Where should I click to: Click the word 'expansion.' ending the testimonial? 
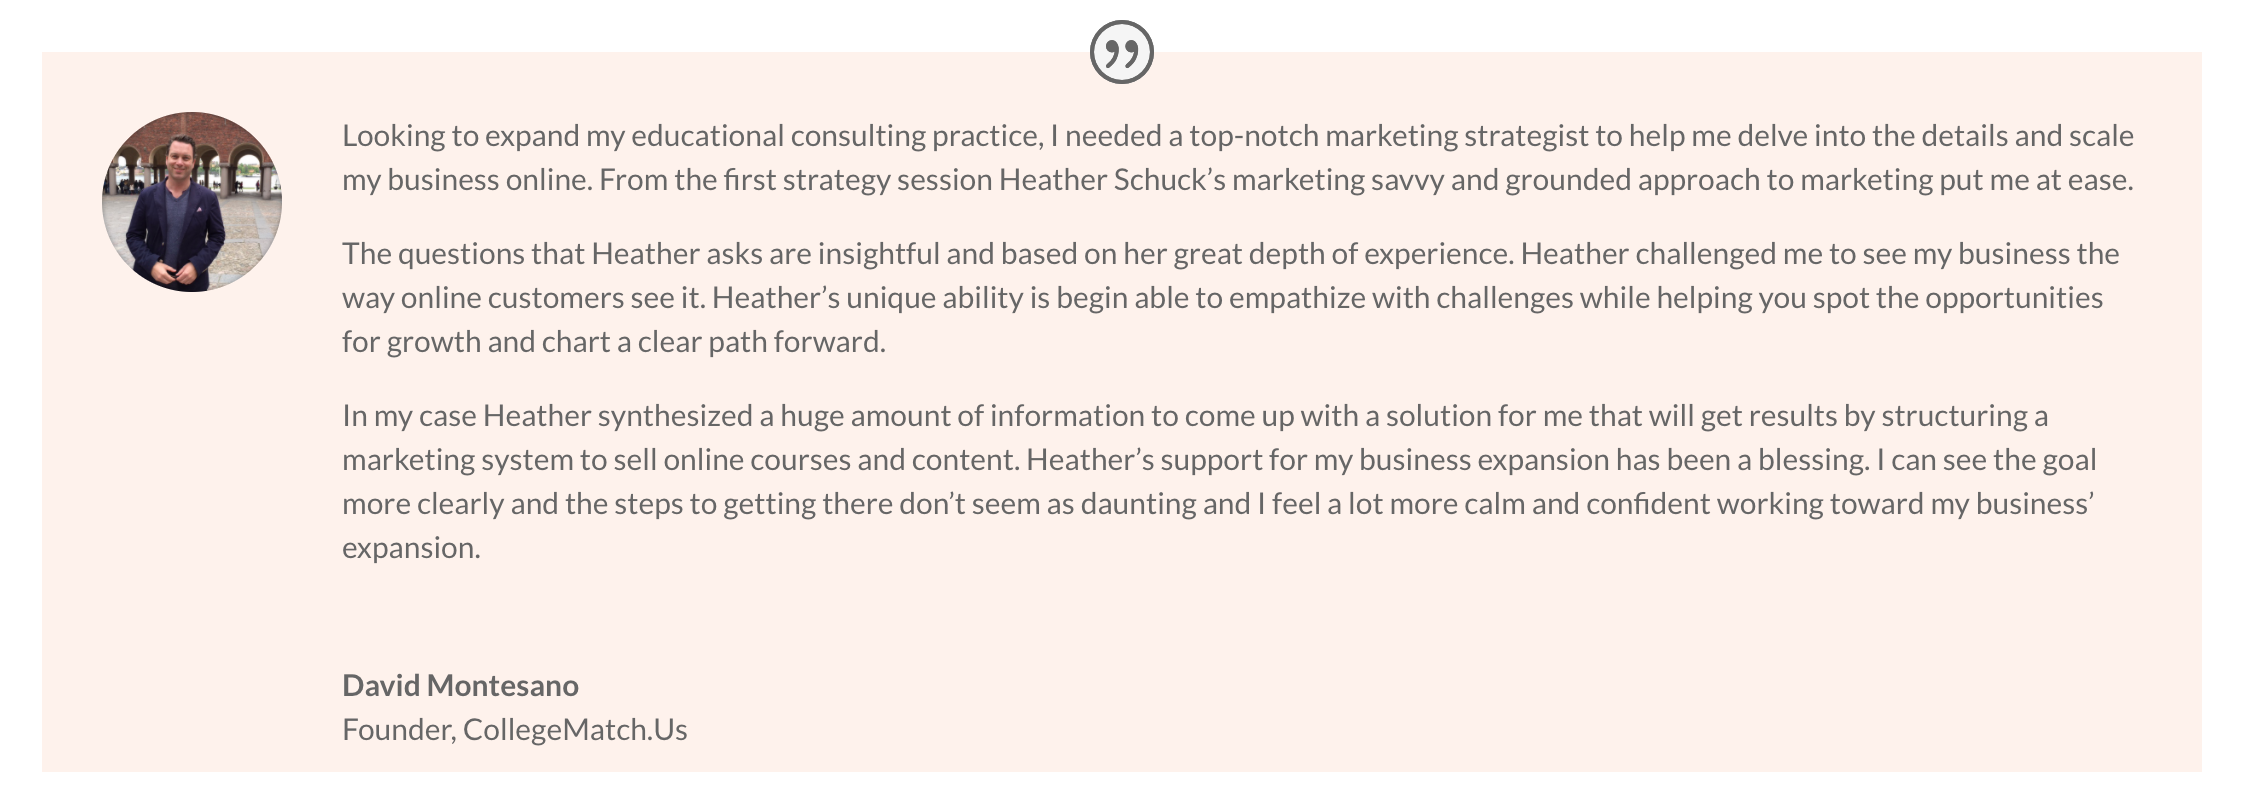(411, 548)
